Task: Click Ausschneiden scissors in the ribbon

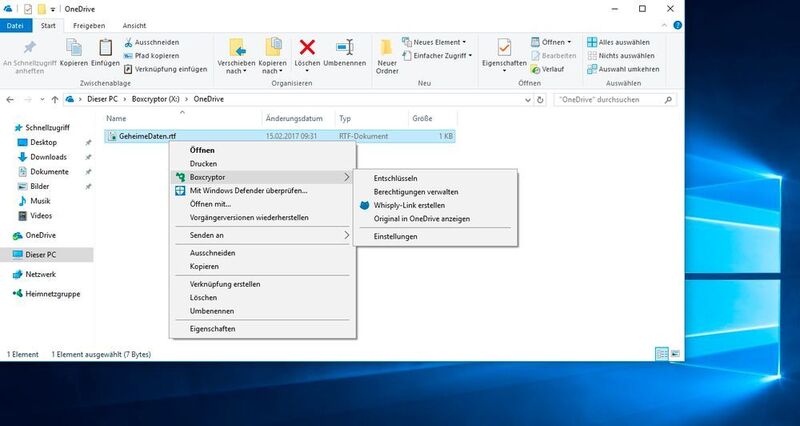Action: [152, 42]
